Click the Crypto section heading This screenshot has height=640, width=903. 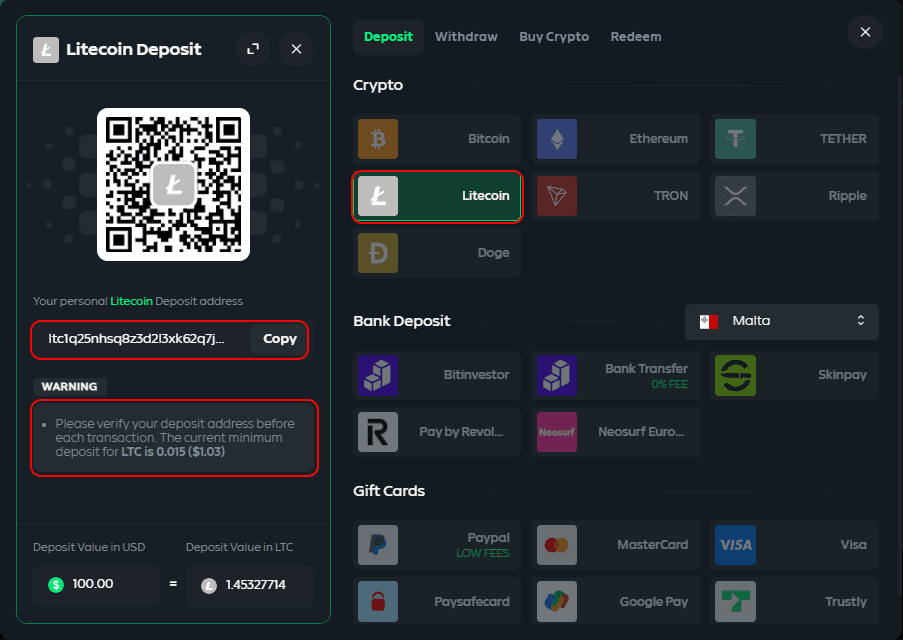(x=378, y=85)
